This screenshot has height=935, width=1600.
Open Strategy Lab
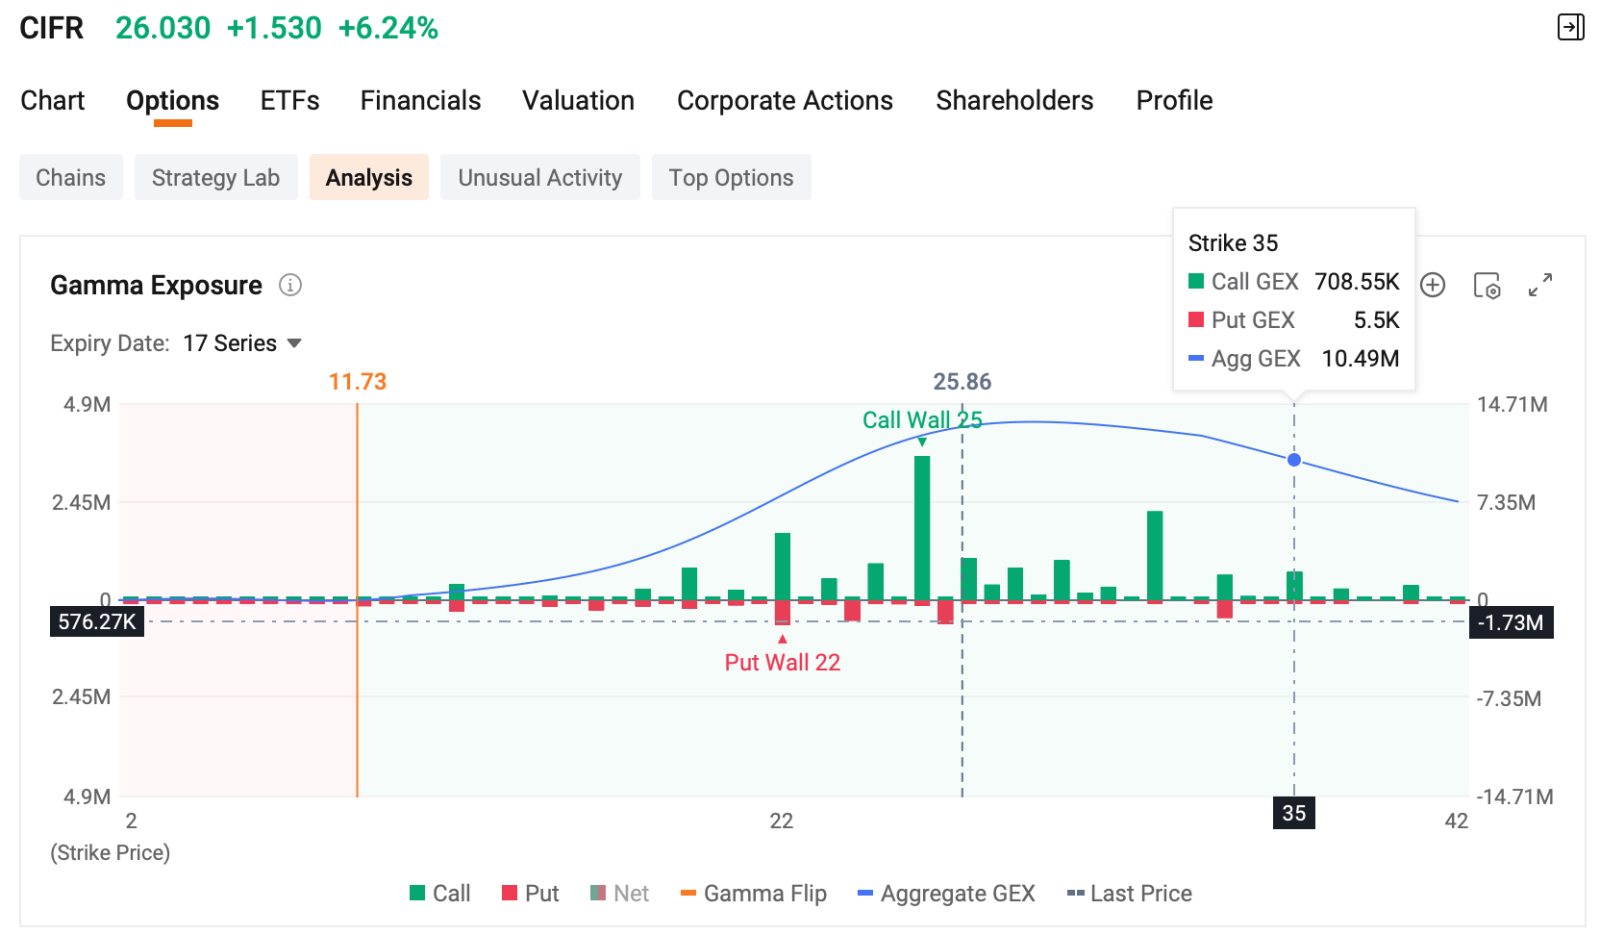click(x=216, y=177)
